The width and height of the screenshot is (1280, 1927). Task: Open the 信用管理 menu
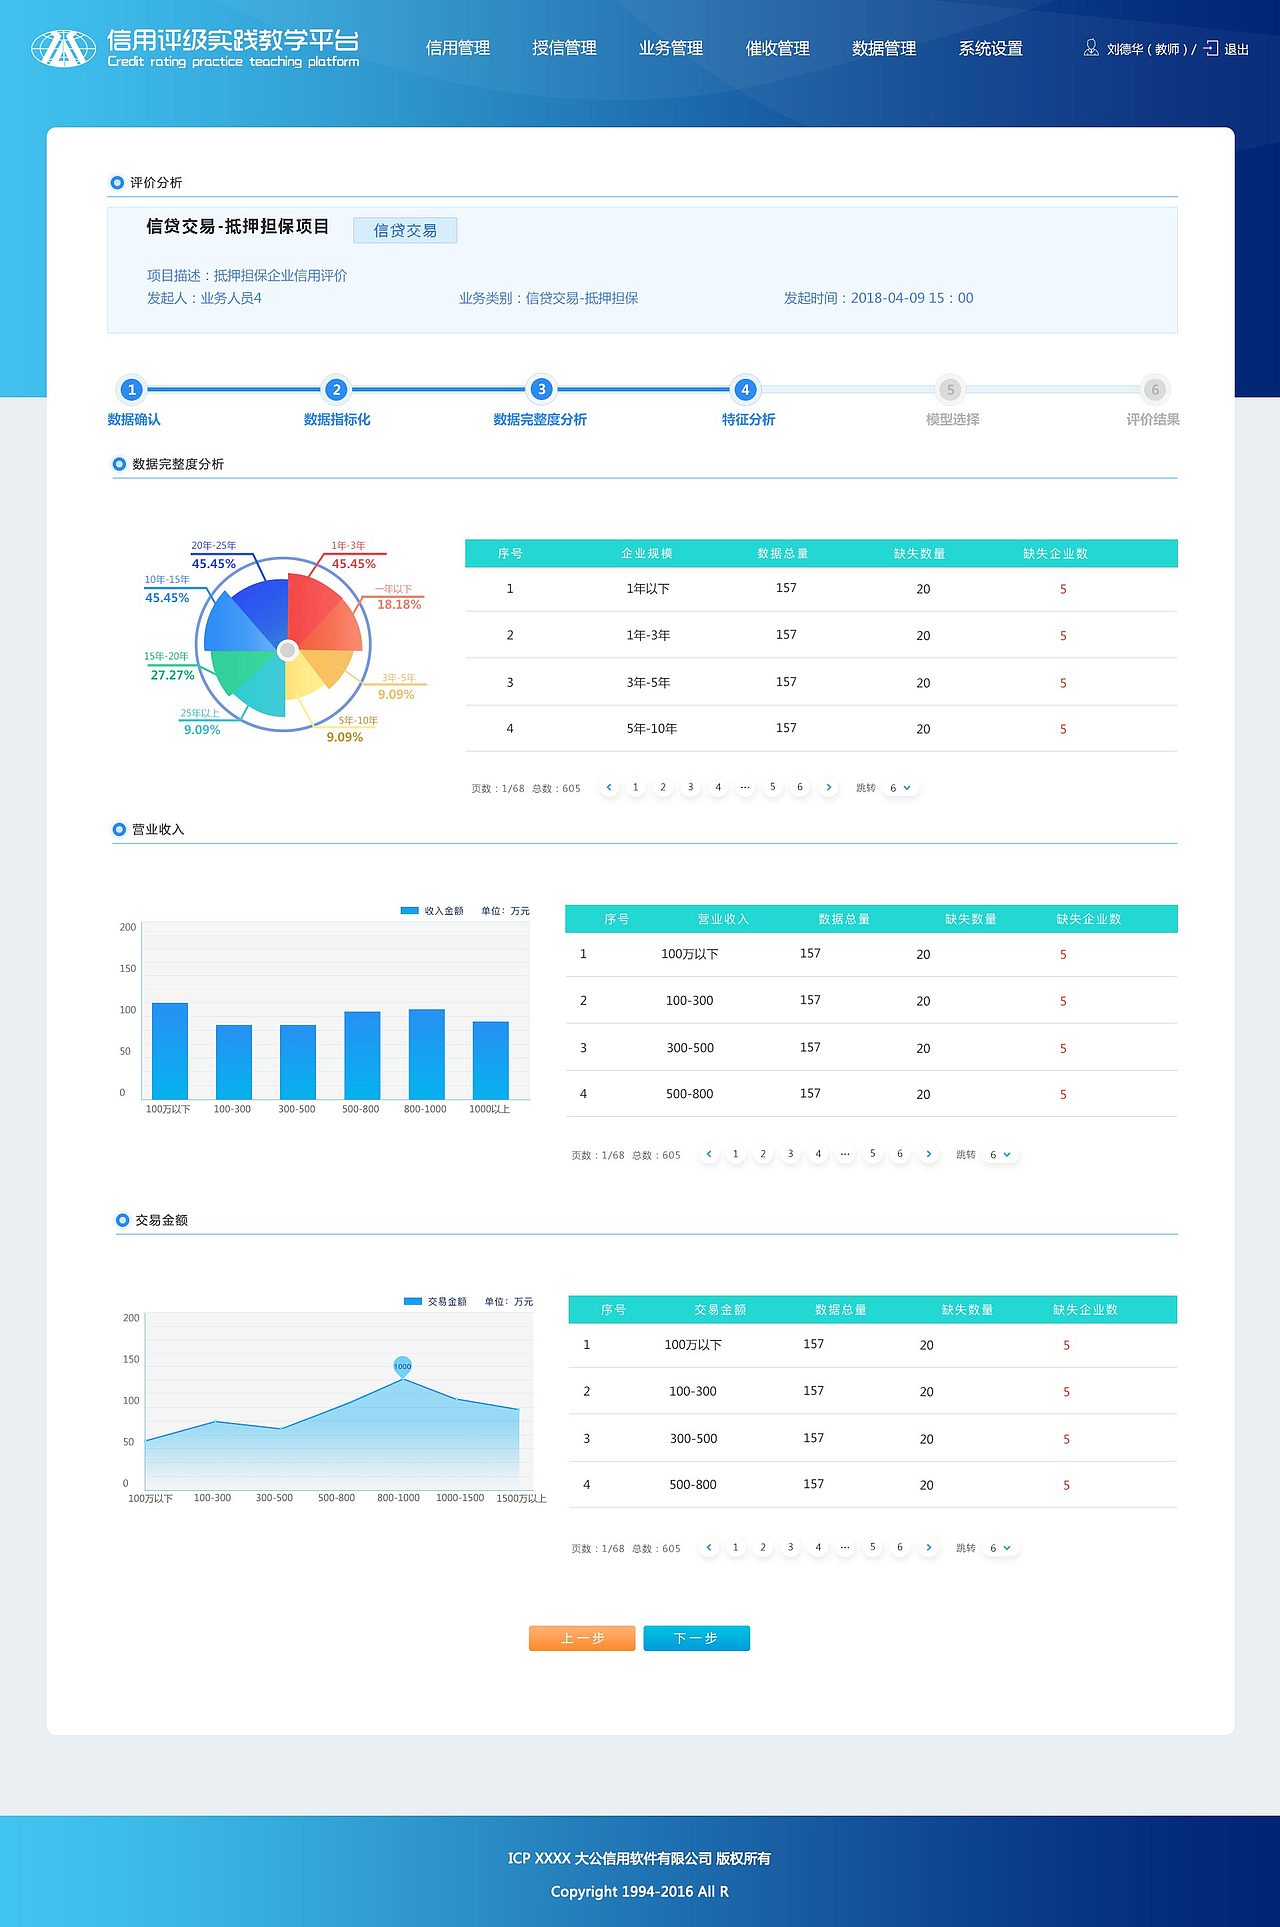point(458,48)
